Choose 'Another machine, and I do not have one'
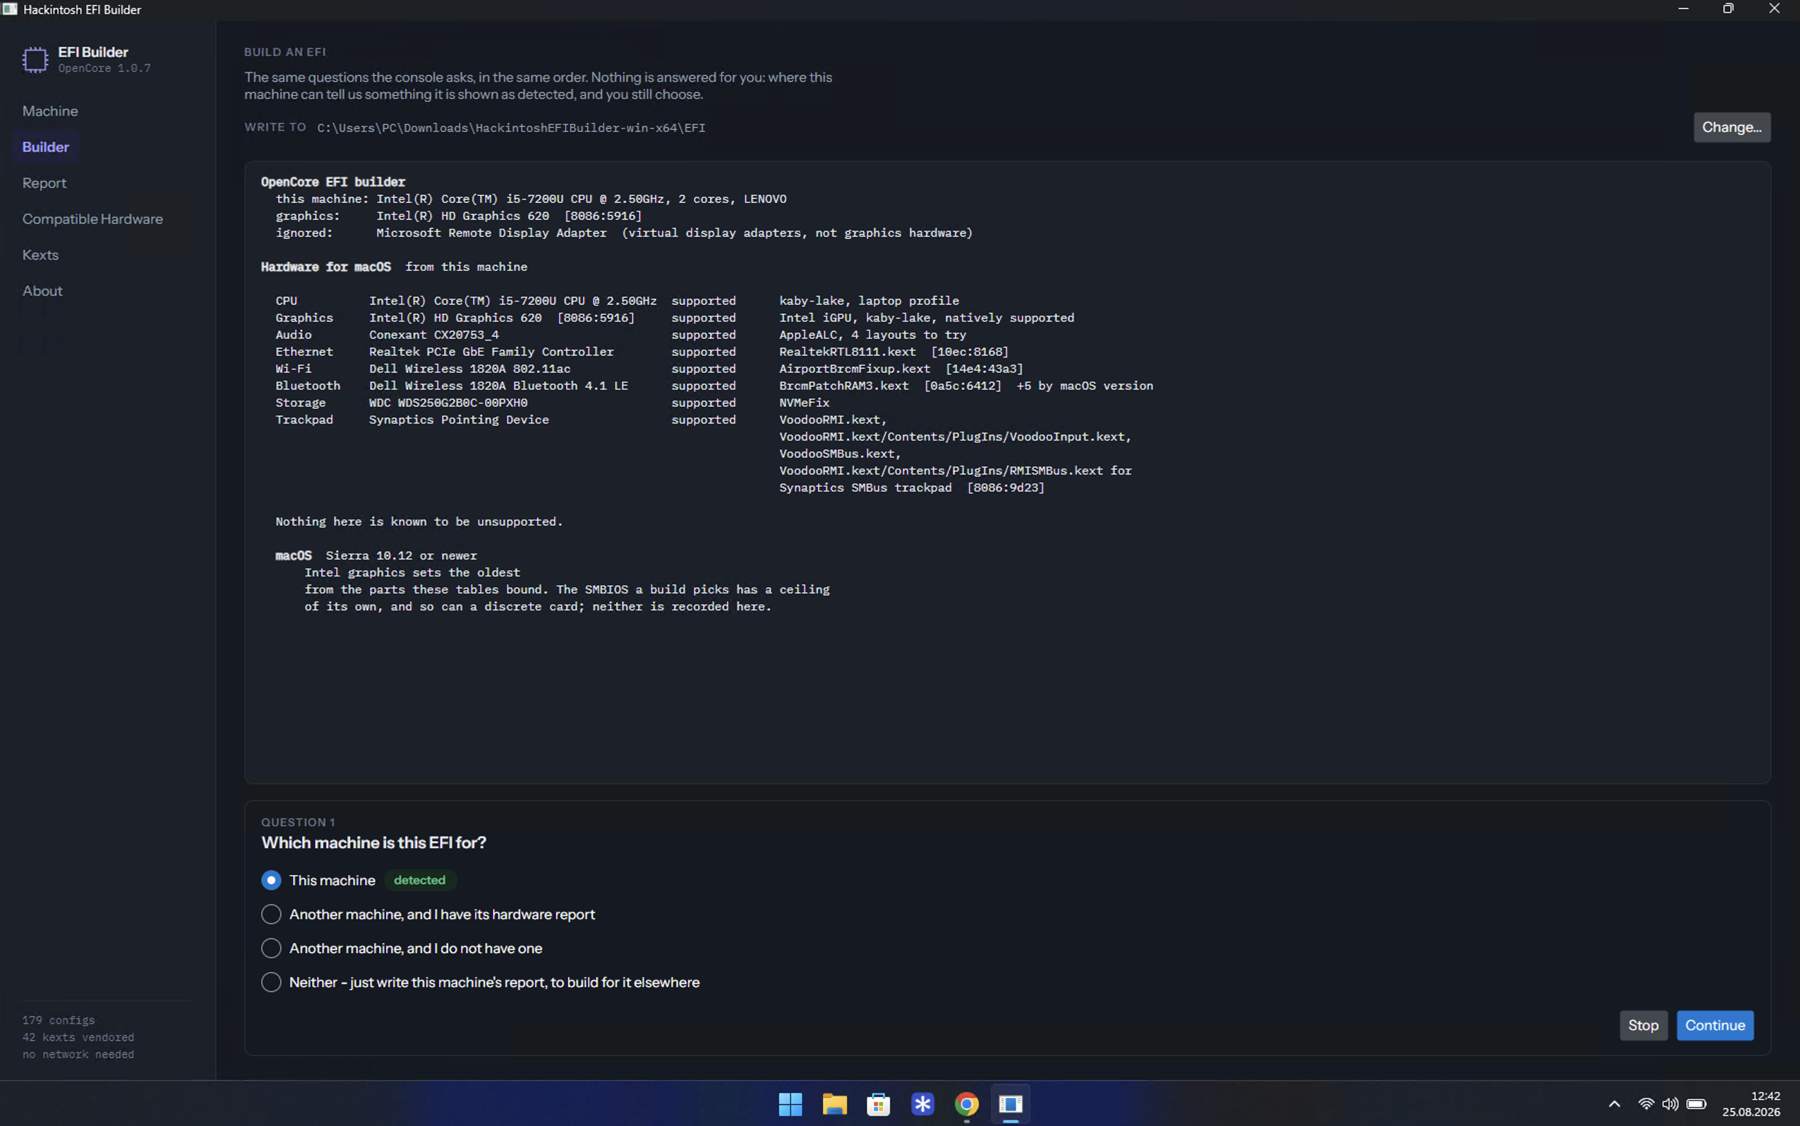 (x=271, y=948)
